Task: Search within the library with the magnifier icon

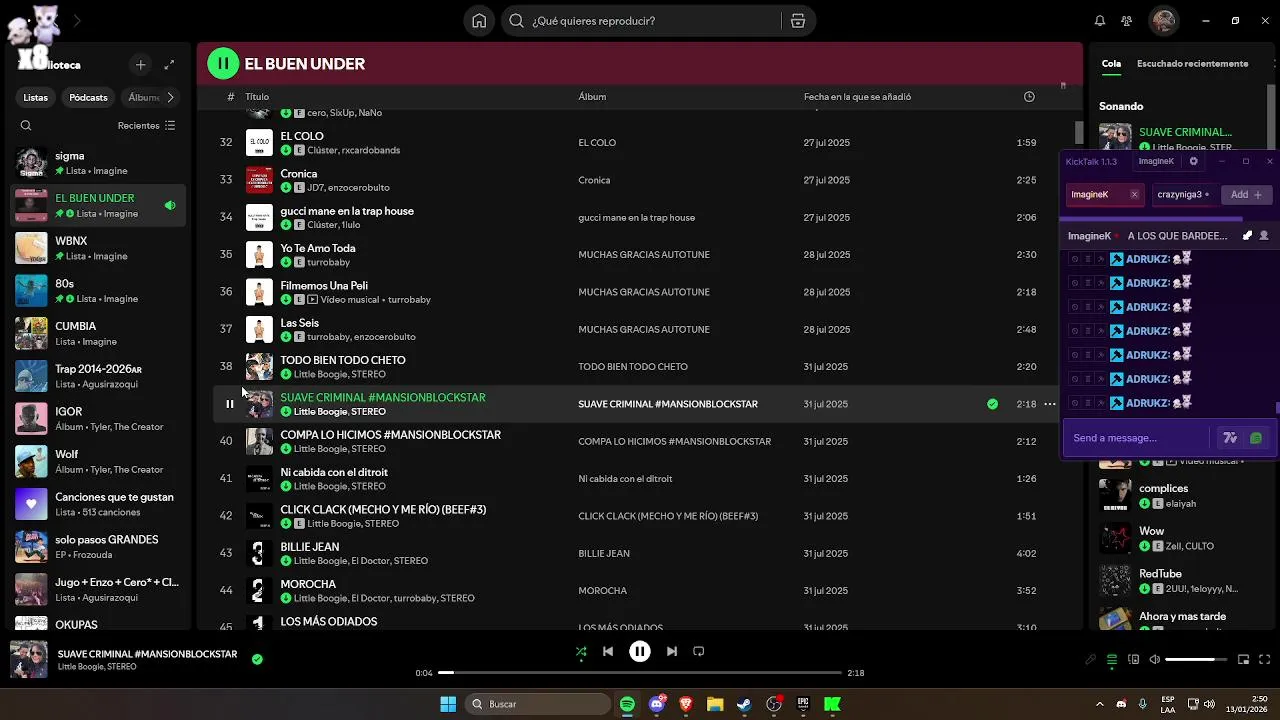Action: (26, 126)
